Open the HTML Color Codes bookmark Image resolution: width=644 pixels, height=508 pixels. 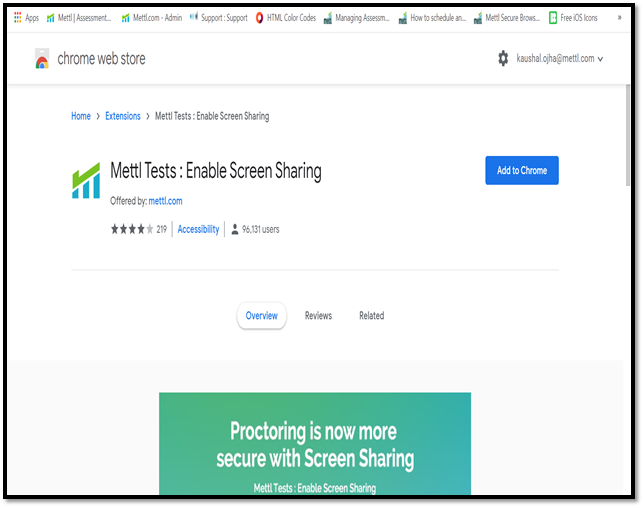coord(285,18)
